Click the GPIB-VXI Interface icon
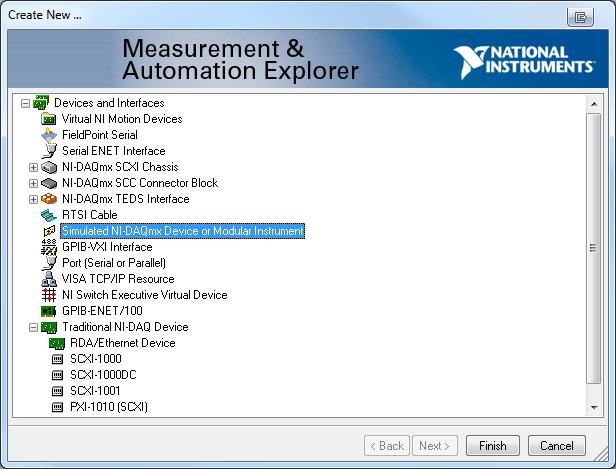This screenshot has height=469, width=616. 49,247
